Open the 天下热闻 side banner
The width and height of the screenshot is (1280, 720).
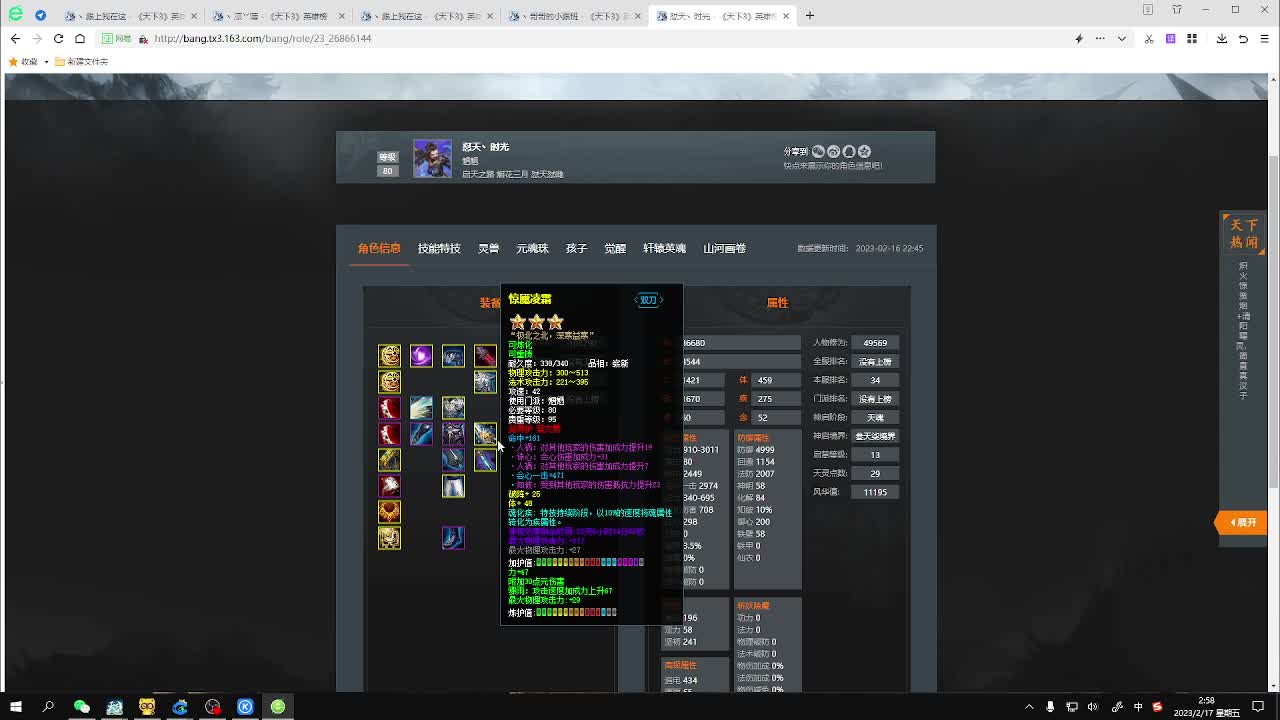click(x=1244, y=233)
